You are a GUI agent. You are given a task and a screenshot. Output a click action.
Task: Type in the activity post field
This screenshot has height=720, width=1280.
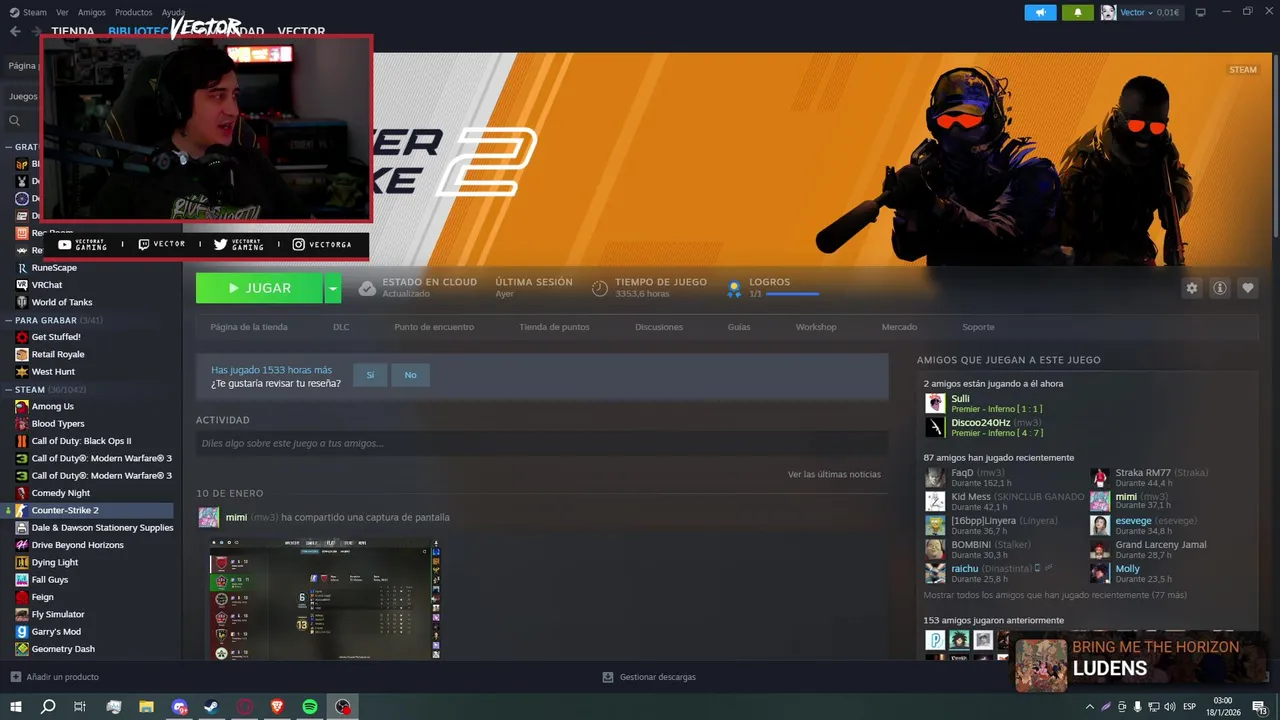(542, 443)
